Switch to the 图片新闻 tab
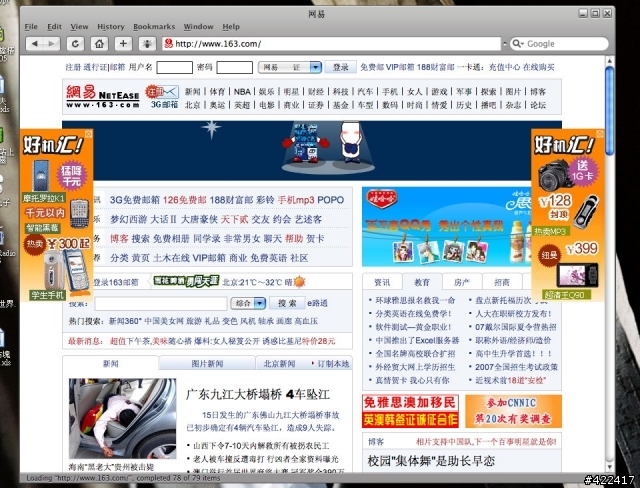The image size is (640, 488). pyautogui.click(x=207, y=364)
